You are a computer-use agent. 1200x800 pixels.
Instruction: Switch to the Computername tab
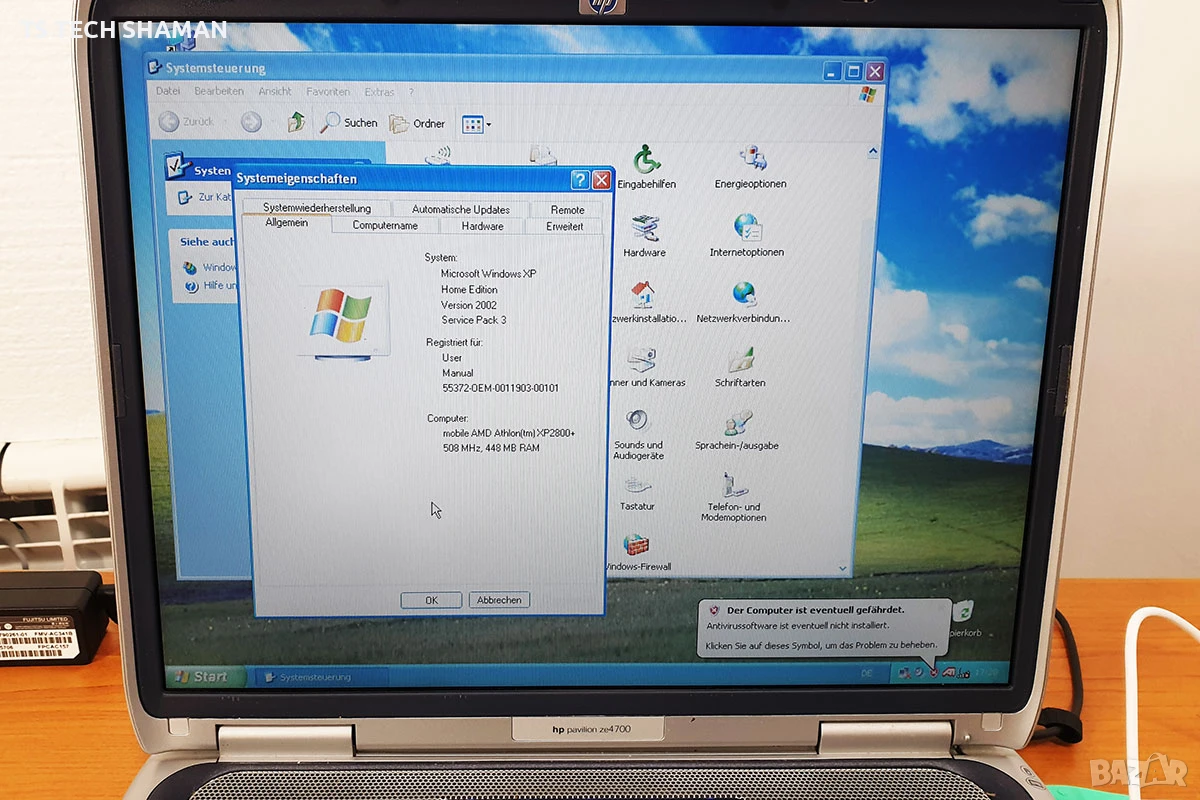click(x=385, y=226)
